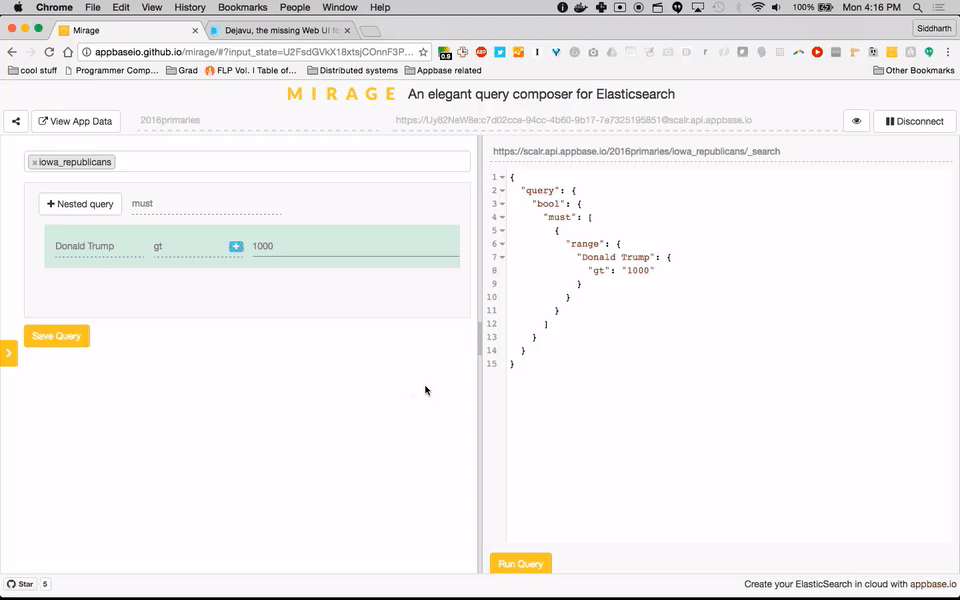Open the appbase.io link in footer
The image size is (960, 600).
[x=932, y=584]
